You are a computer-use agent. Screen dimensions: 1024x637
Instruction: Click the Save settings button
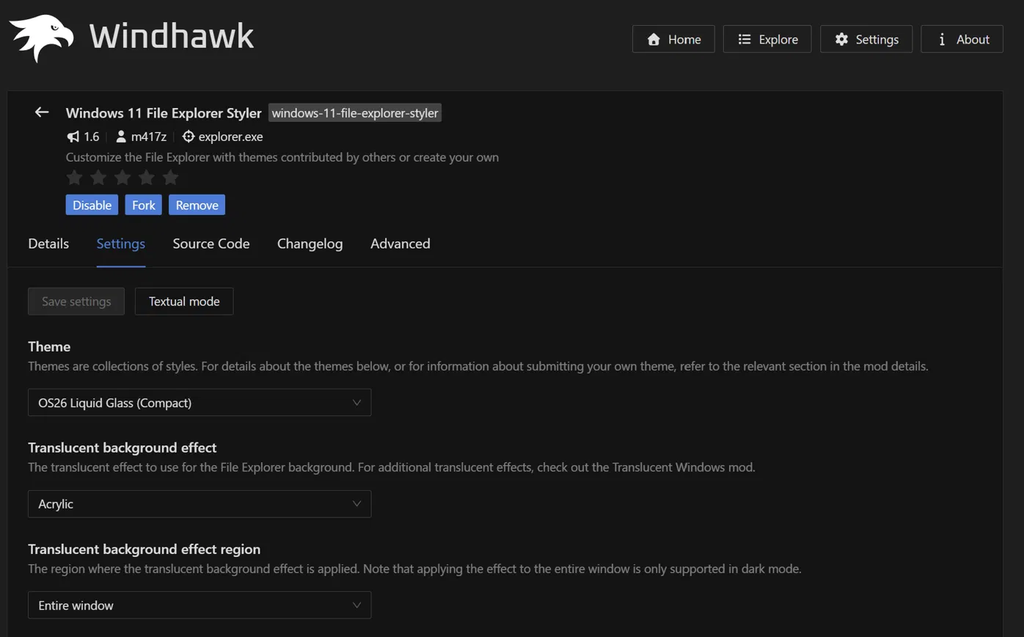point(76,301)
